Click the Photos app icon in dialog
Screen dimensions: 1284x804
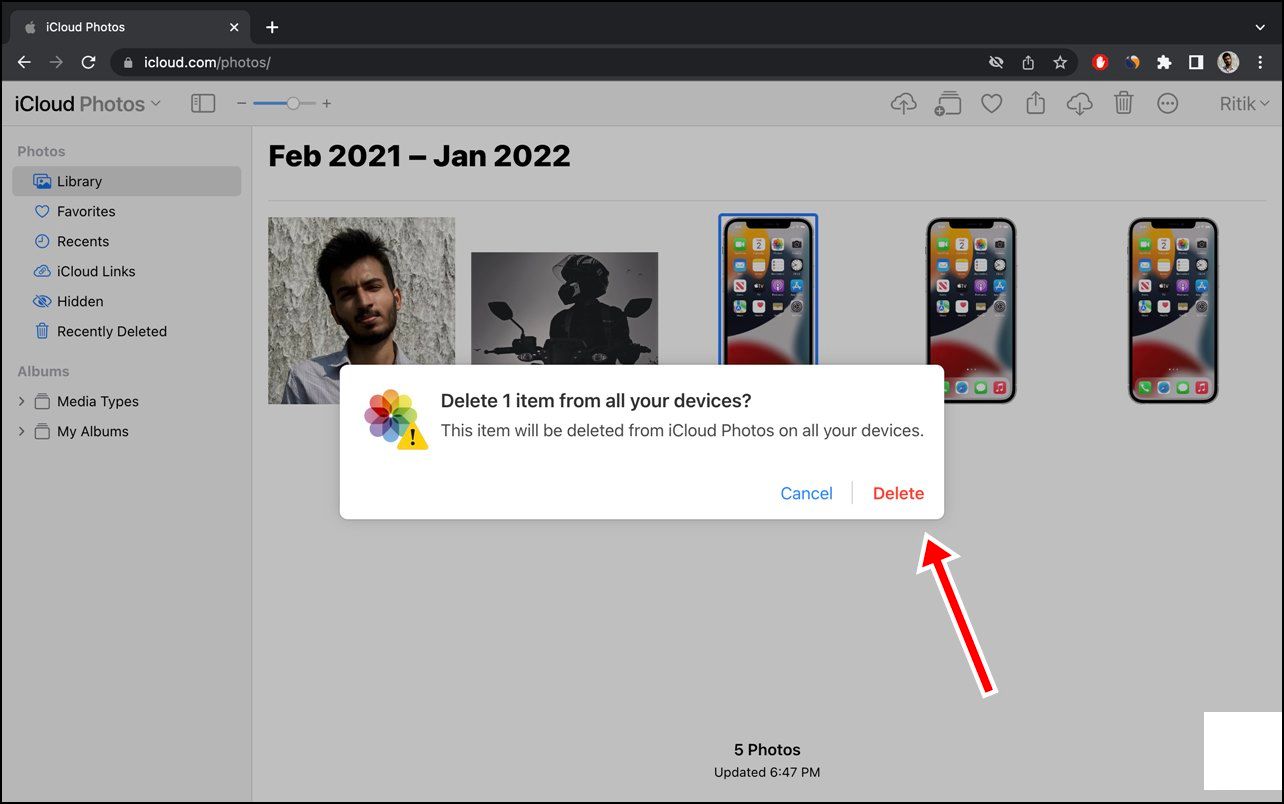(396, 419)
